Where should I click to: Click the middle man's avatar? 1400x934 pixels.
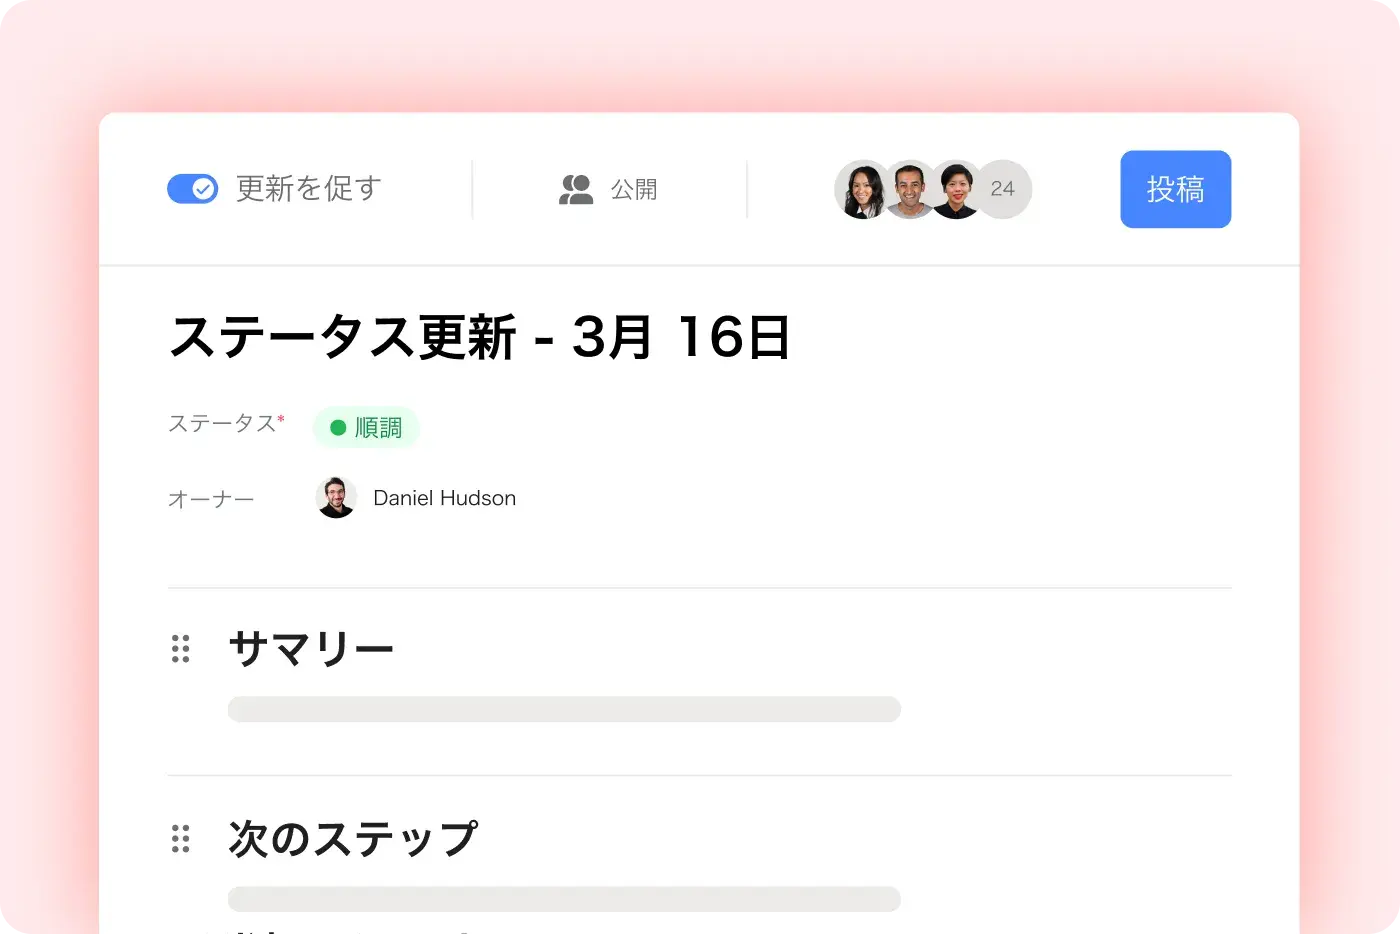click(910, 189)
